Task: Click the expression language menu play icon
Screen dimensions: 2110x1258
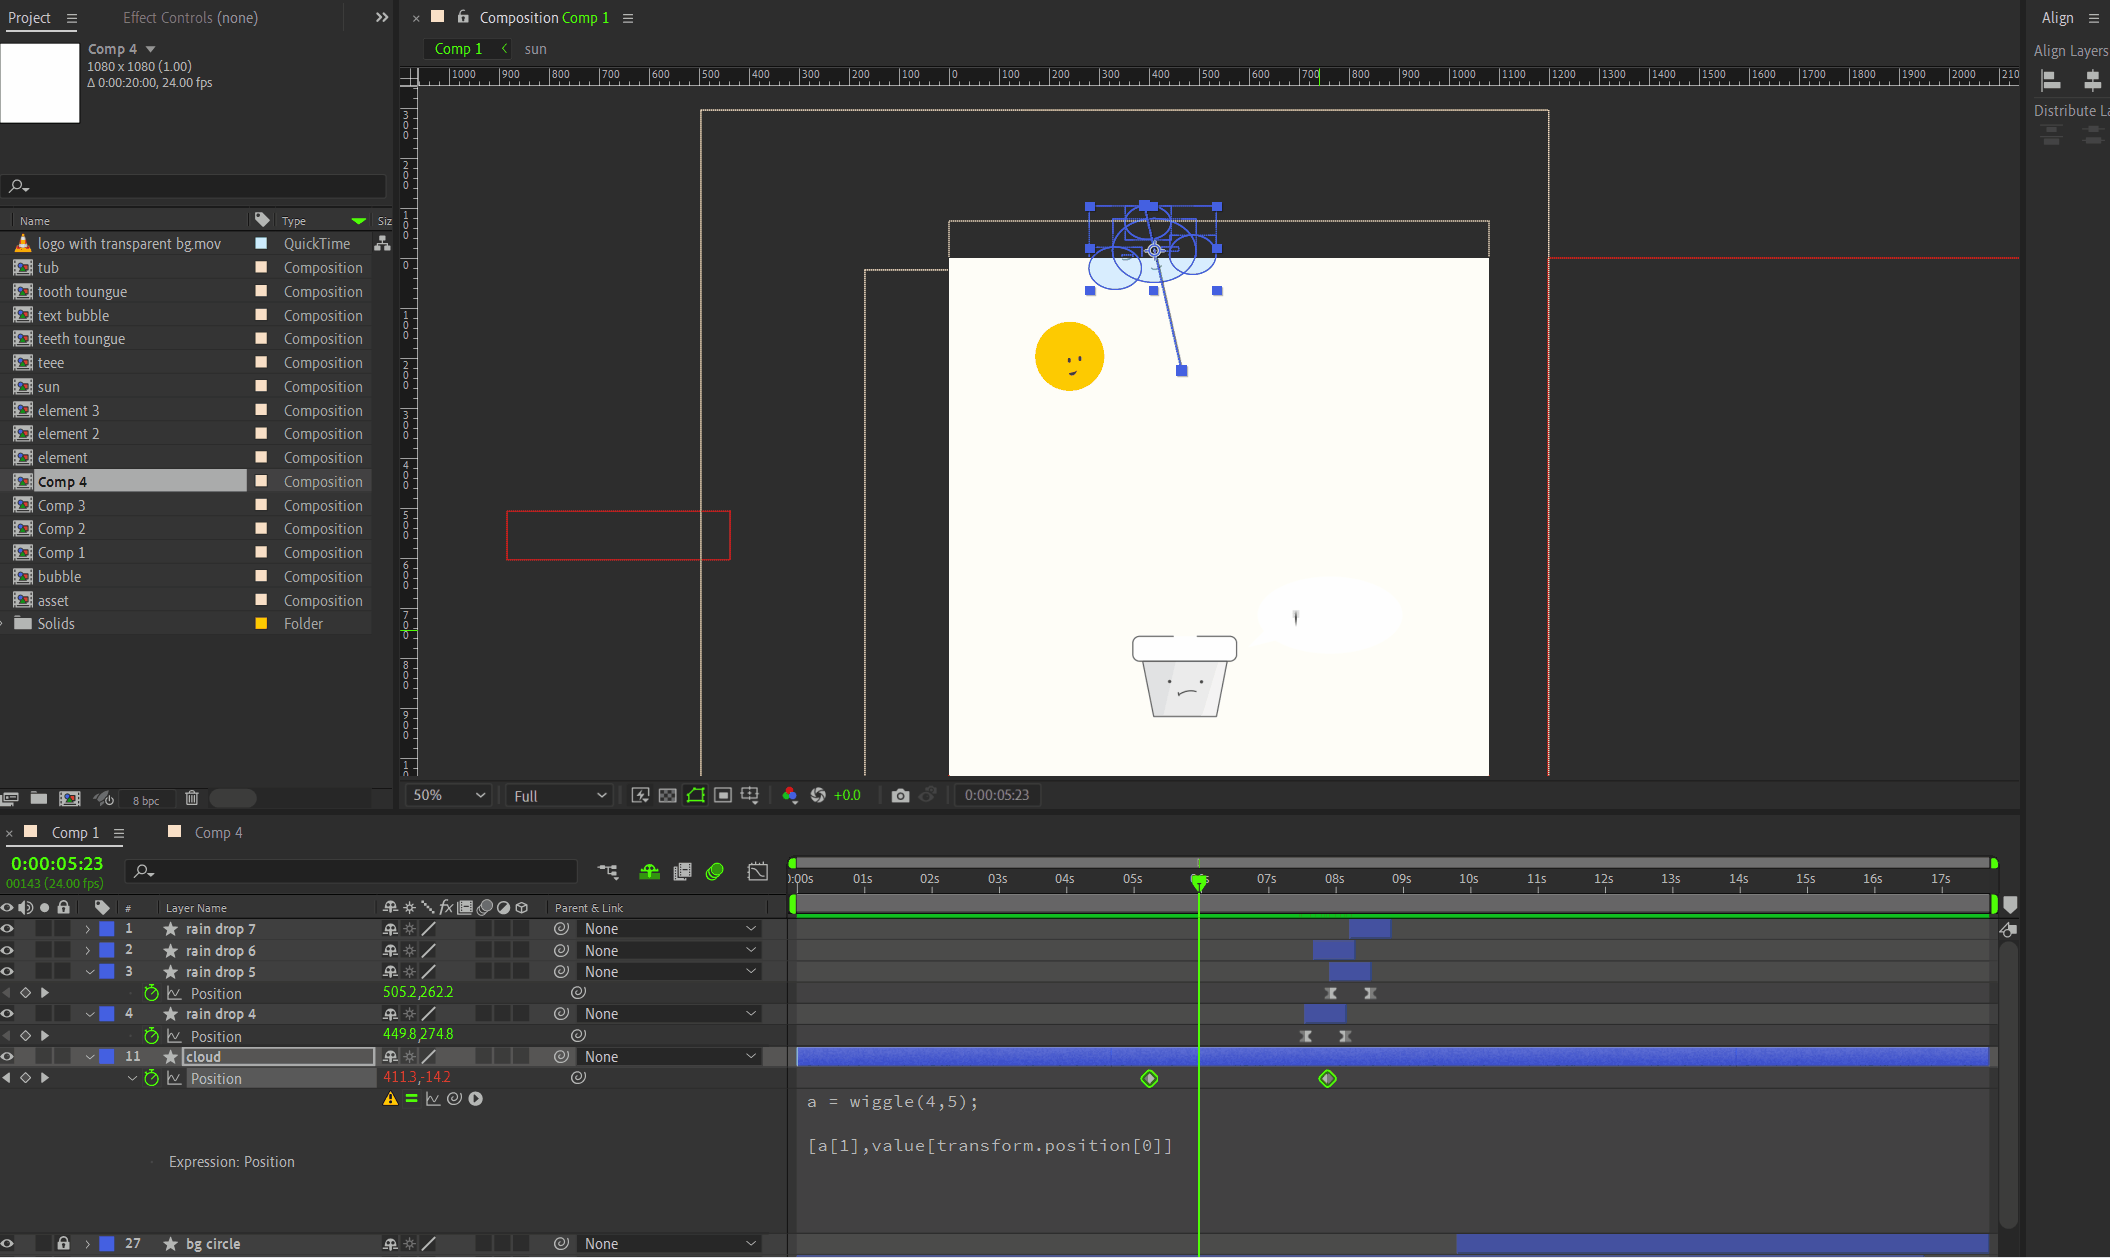Action: coord(476,1099)
